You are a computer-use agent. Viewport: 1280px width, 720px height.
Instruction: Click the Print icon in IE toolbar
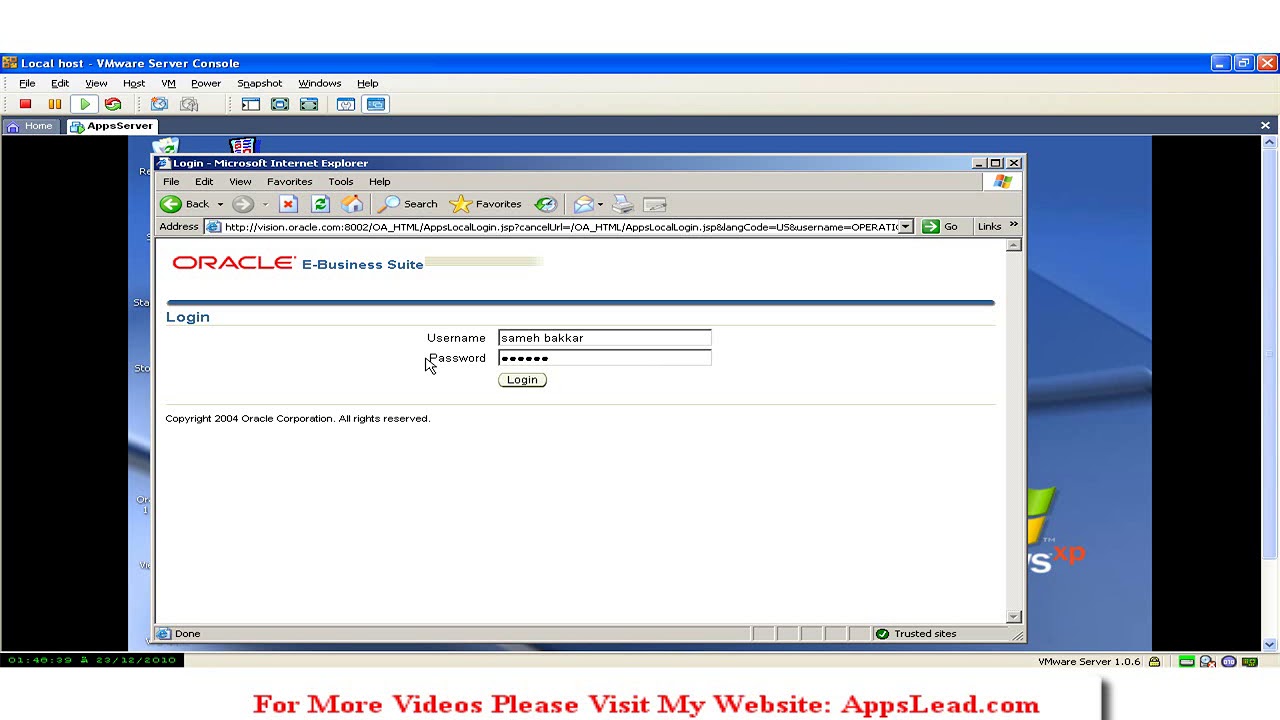(622, 204)
